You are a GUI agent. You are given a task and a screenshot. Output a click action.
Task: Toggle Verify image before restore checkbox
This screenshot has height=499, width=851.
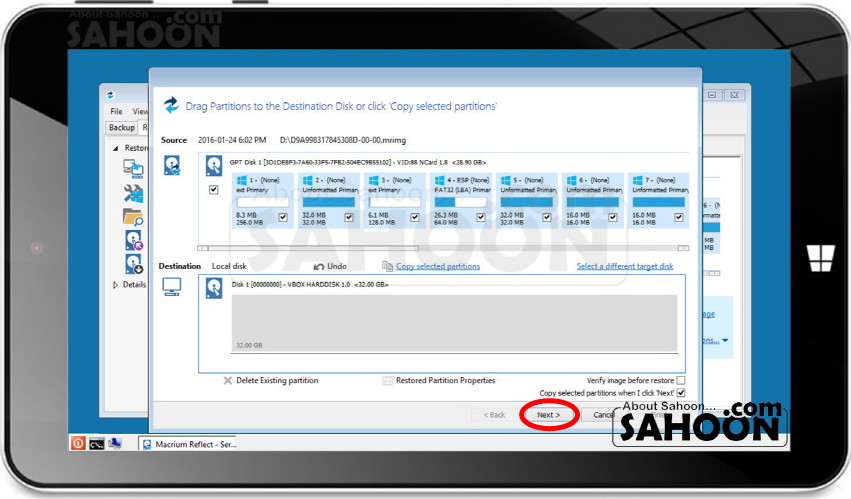[x=681, y=381]
